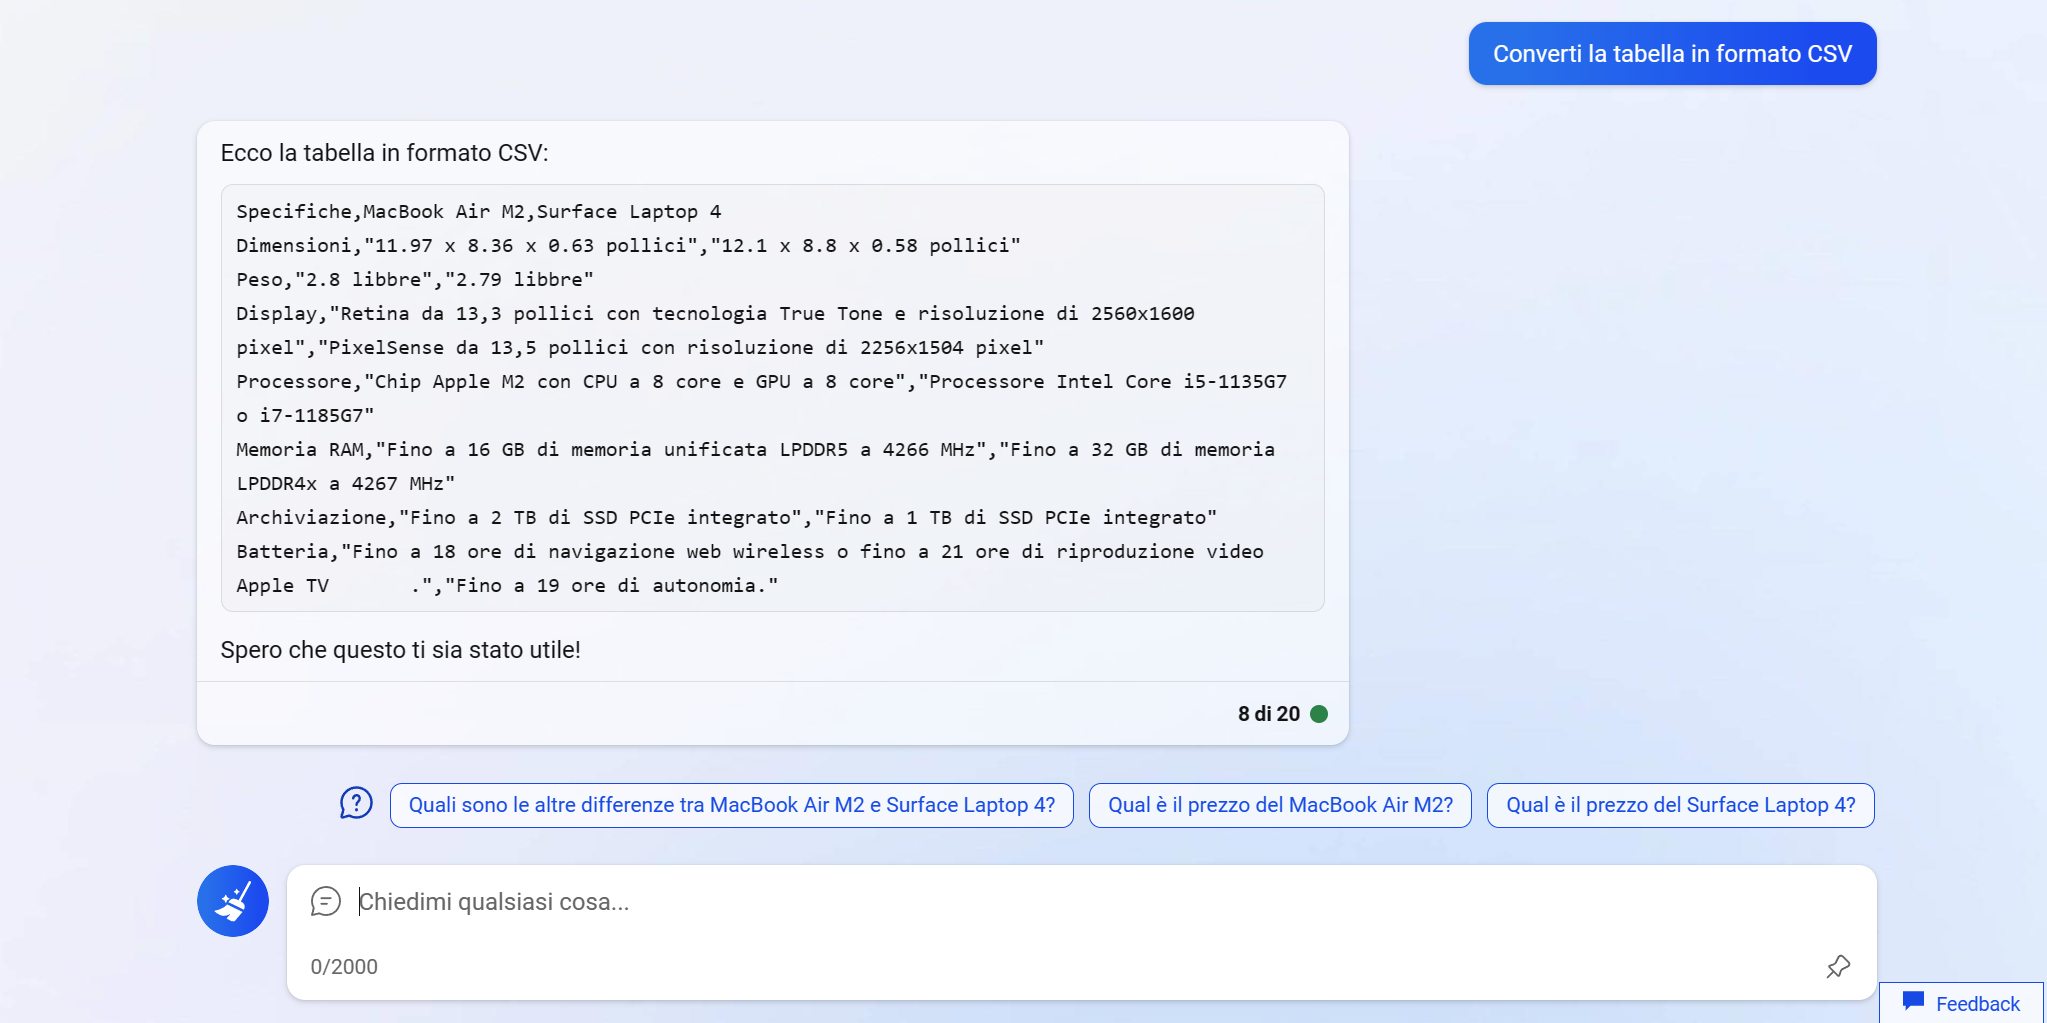Viewport: 2047px width, 1023px height.
Task: Ask 'Qual è il prezzo del MacBook Air M2?'
Action: click(x=1279, y=804)
